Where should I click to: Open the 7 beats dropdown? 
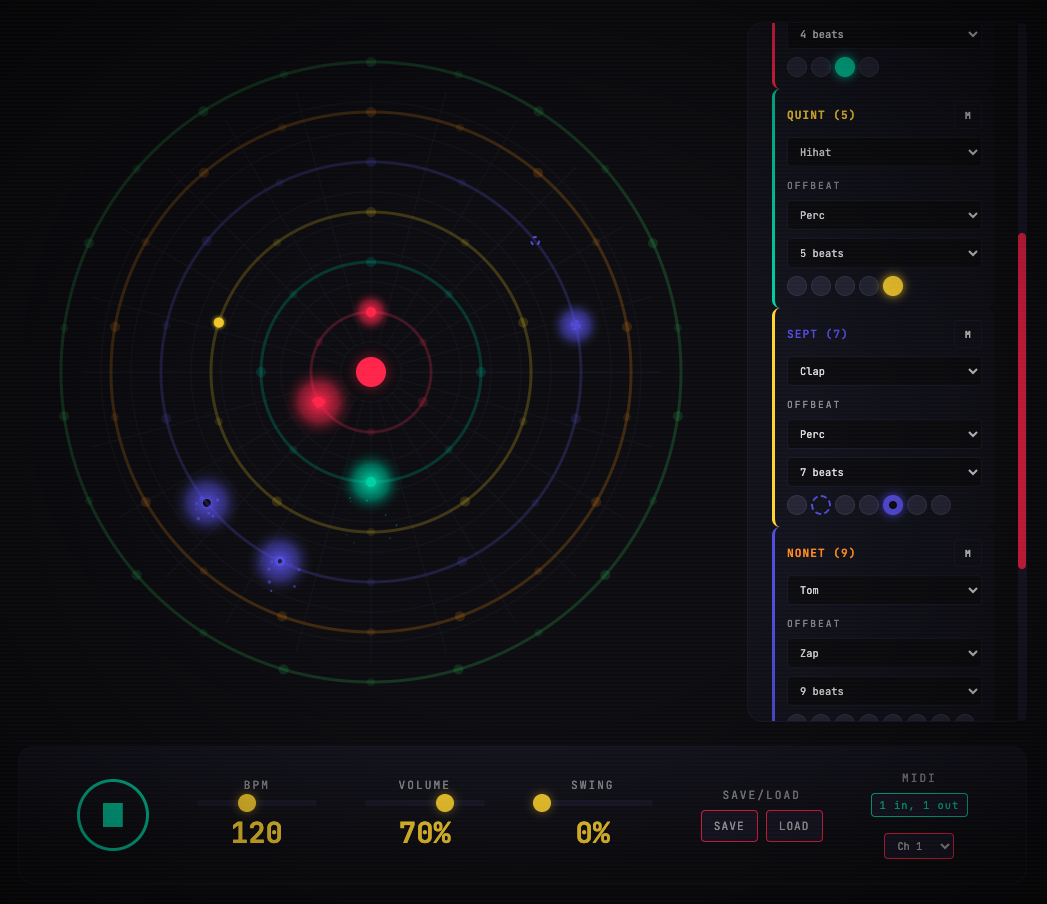[x=884, y=472]
